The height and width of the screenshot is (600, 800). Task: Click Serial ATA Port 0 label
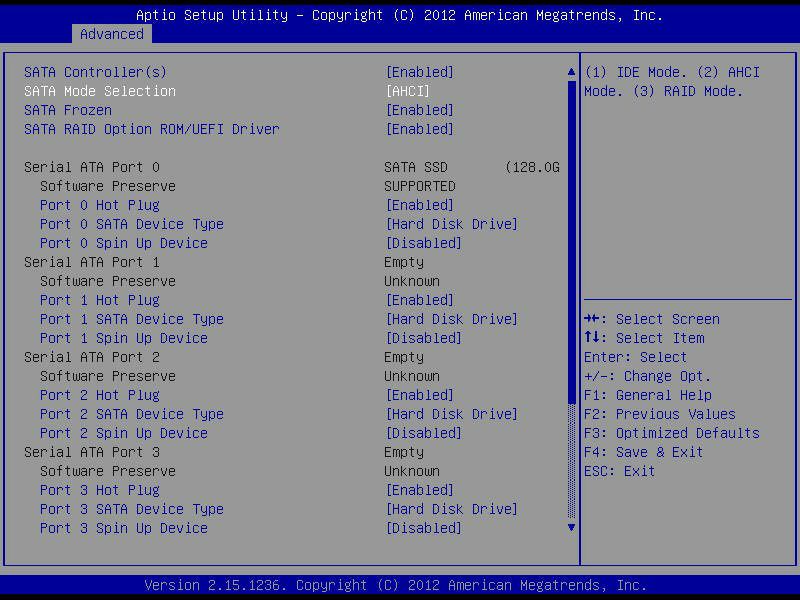pos(92,167)
